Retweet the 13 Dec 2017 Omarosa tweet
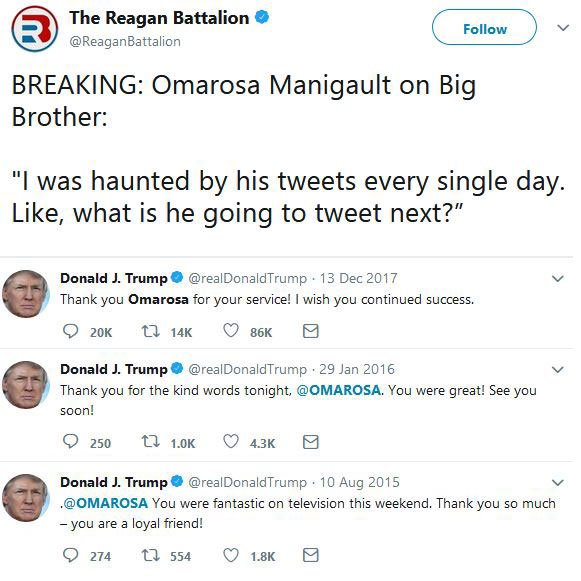581x581 pixels. click(151, 331)
